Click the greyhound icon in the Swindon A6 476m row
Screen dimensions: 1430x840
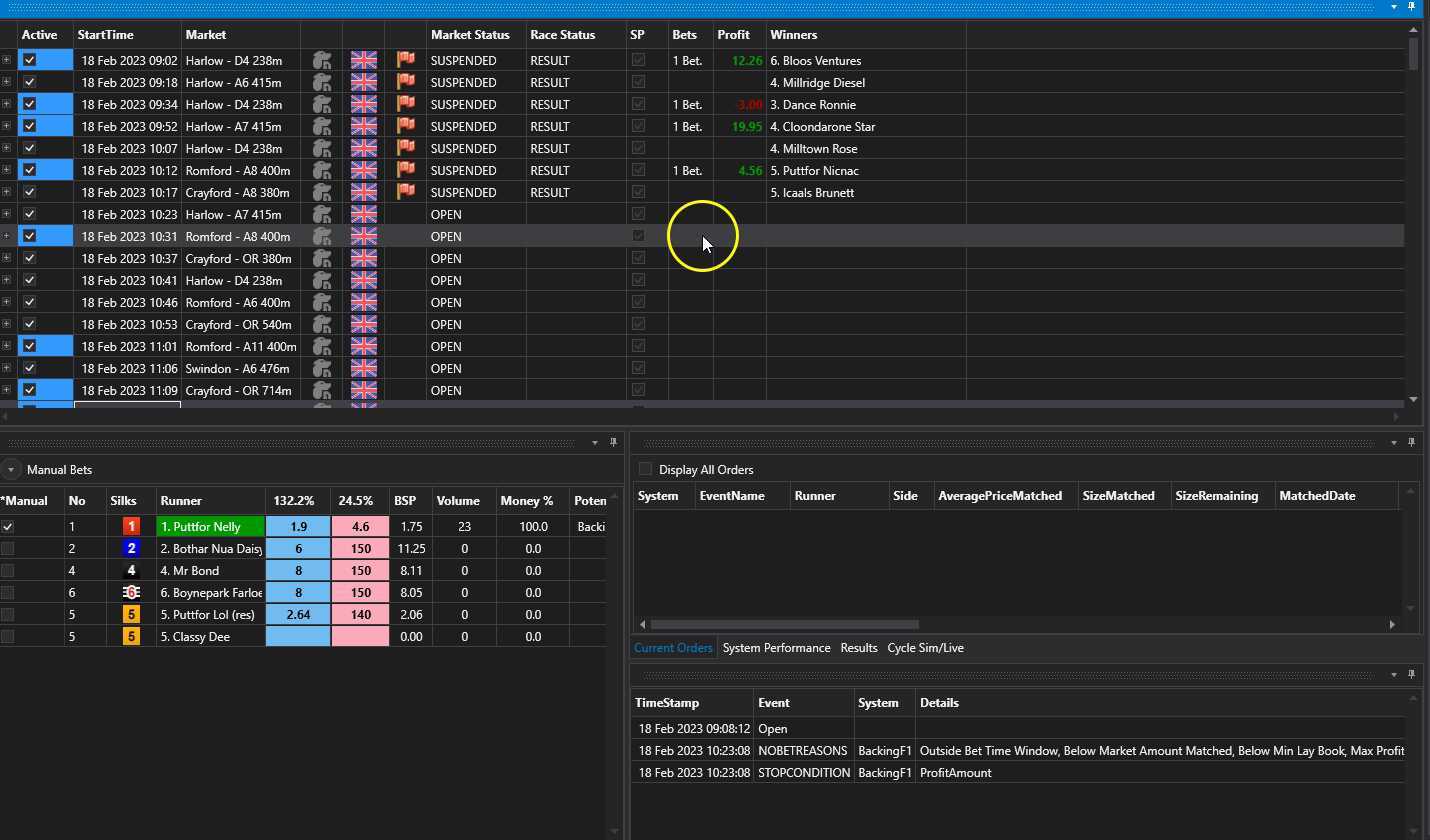point(321,369)
